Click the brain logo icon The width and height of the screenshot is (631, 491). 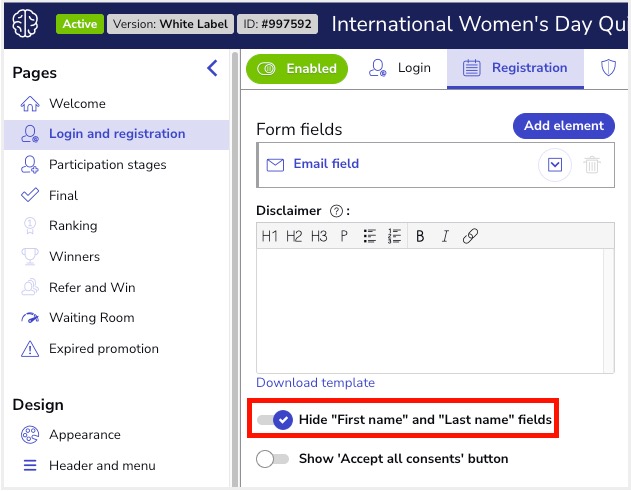tap(25, 24)
